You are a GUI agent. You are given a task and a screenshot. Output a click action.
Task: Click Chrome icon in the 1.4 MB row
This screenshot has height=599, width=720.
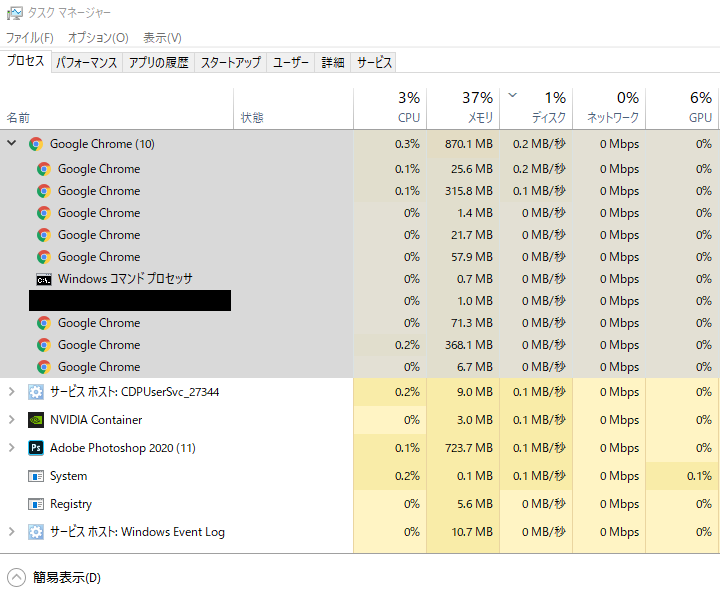click(44, 213)
